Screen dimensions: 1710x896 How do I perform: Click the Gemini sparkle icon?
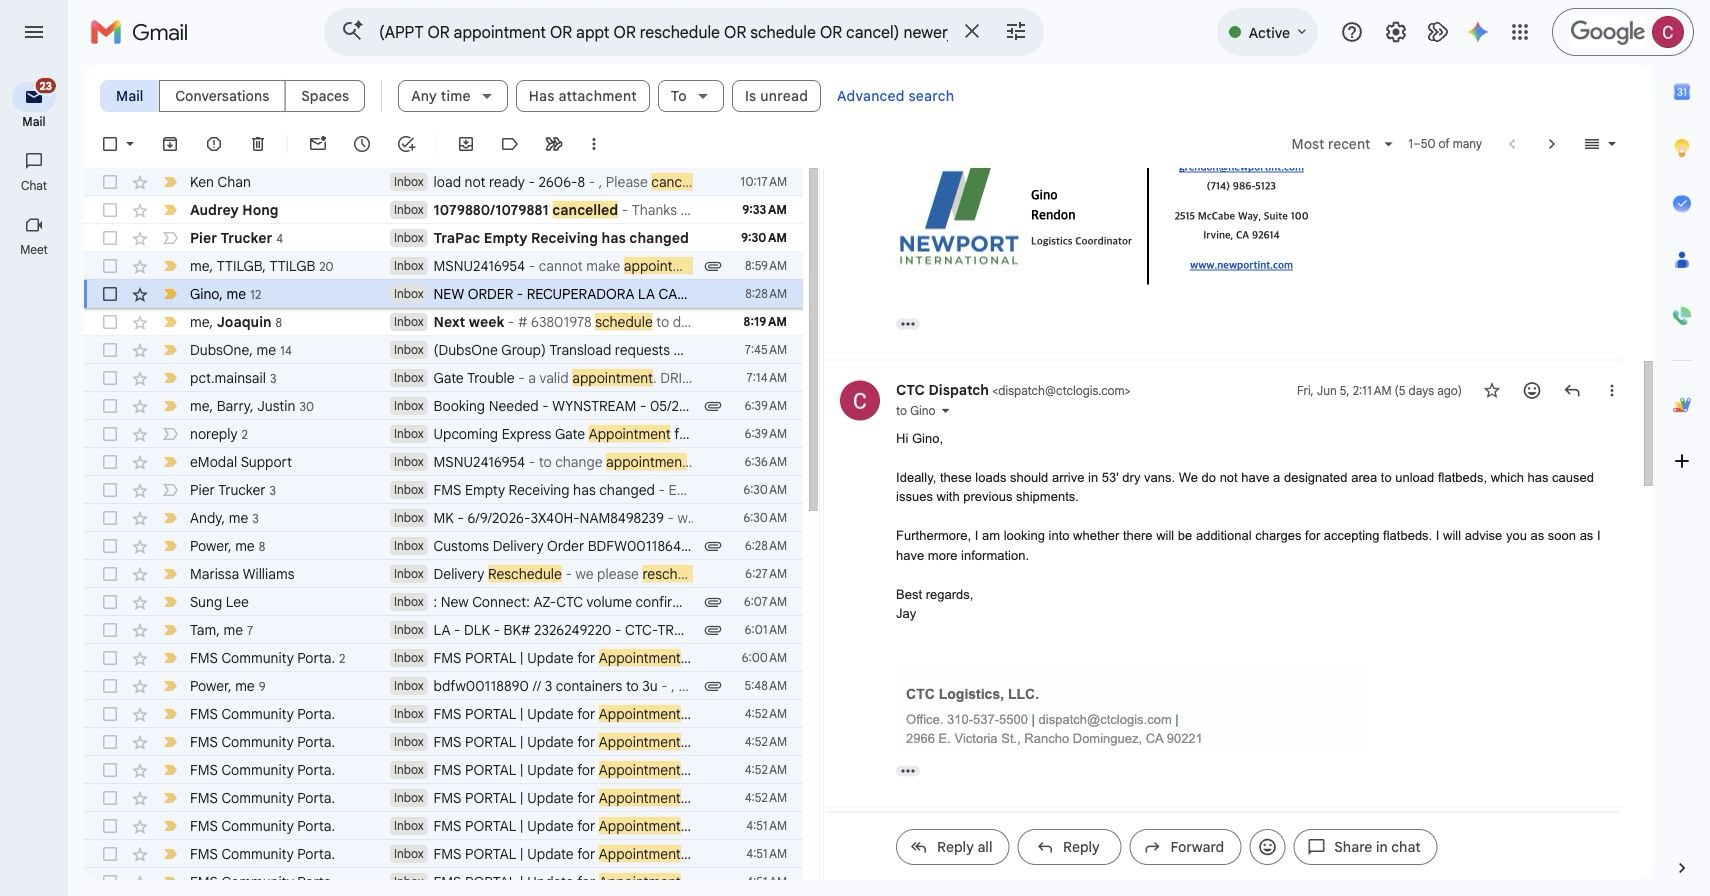[1478, 32]
